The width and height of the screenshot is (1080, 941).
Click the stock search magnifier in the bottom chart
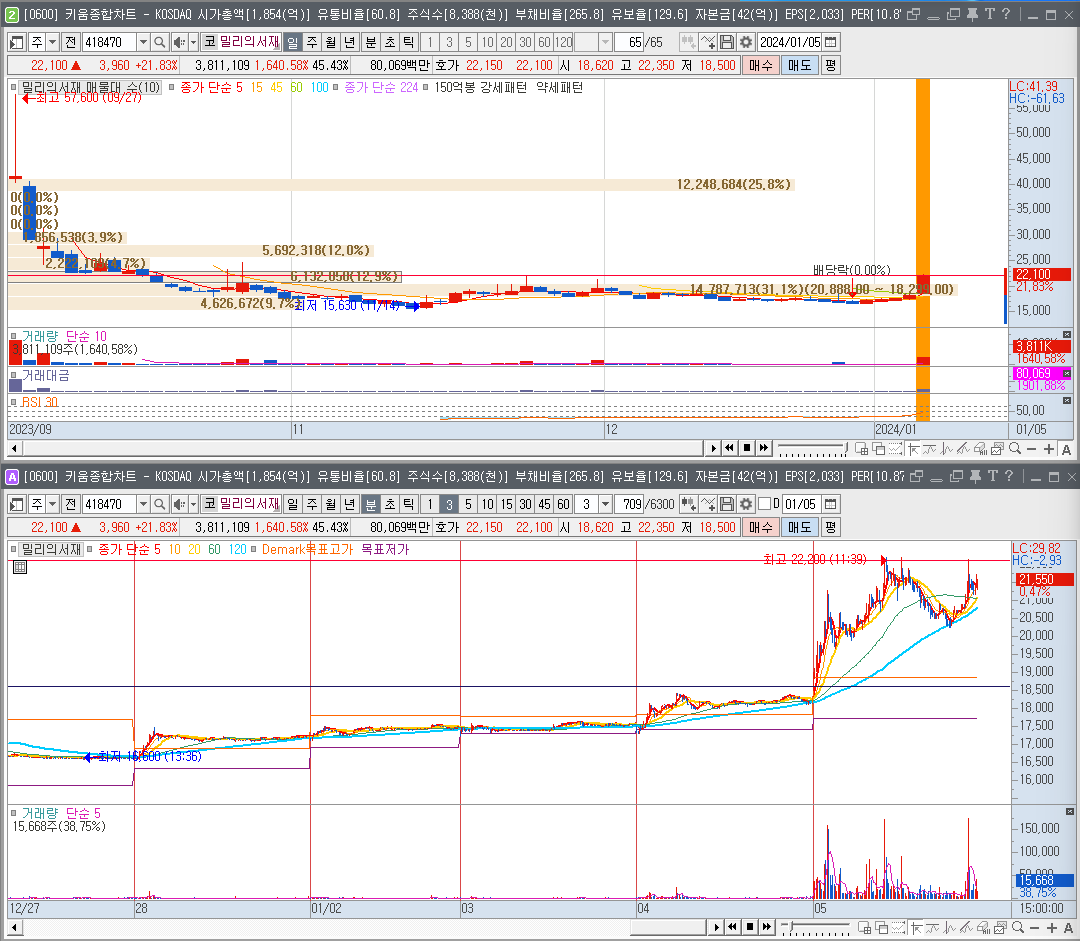[x=159, y=504]
